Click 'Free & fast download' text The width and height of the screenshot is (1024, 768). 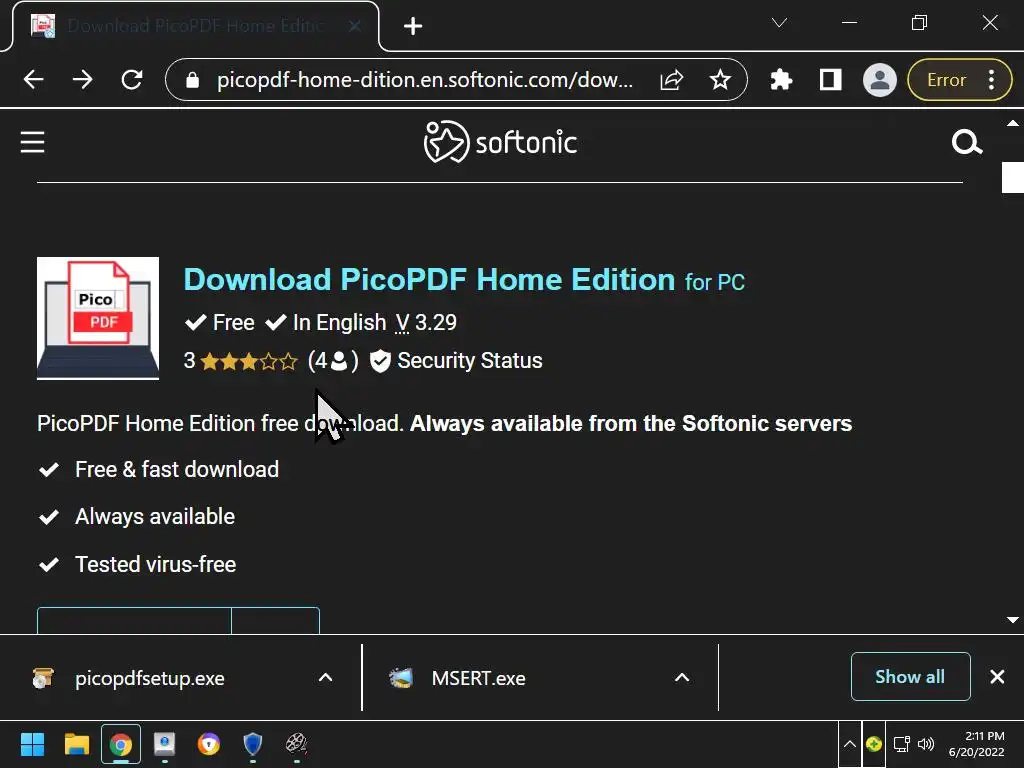click(x=177, y=470)
